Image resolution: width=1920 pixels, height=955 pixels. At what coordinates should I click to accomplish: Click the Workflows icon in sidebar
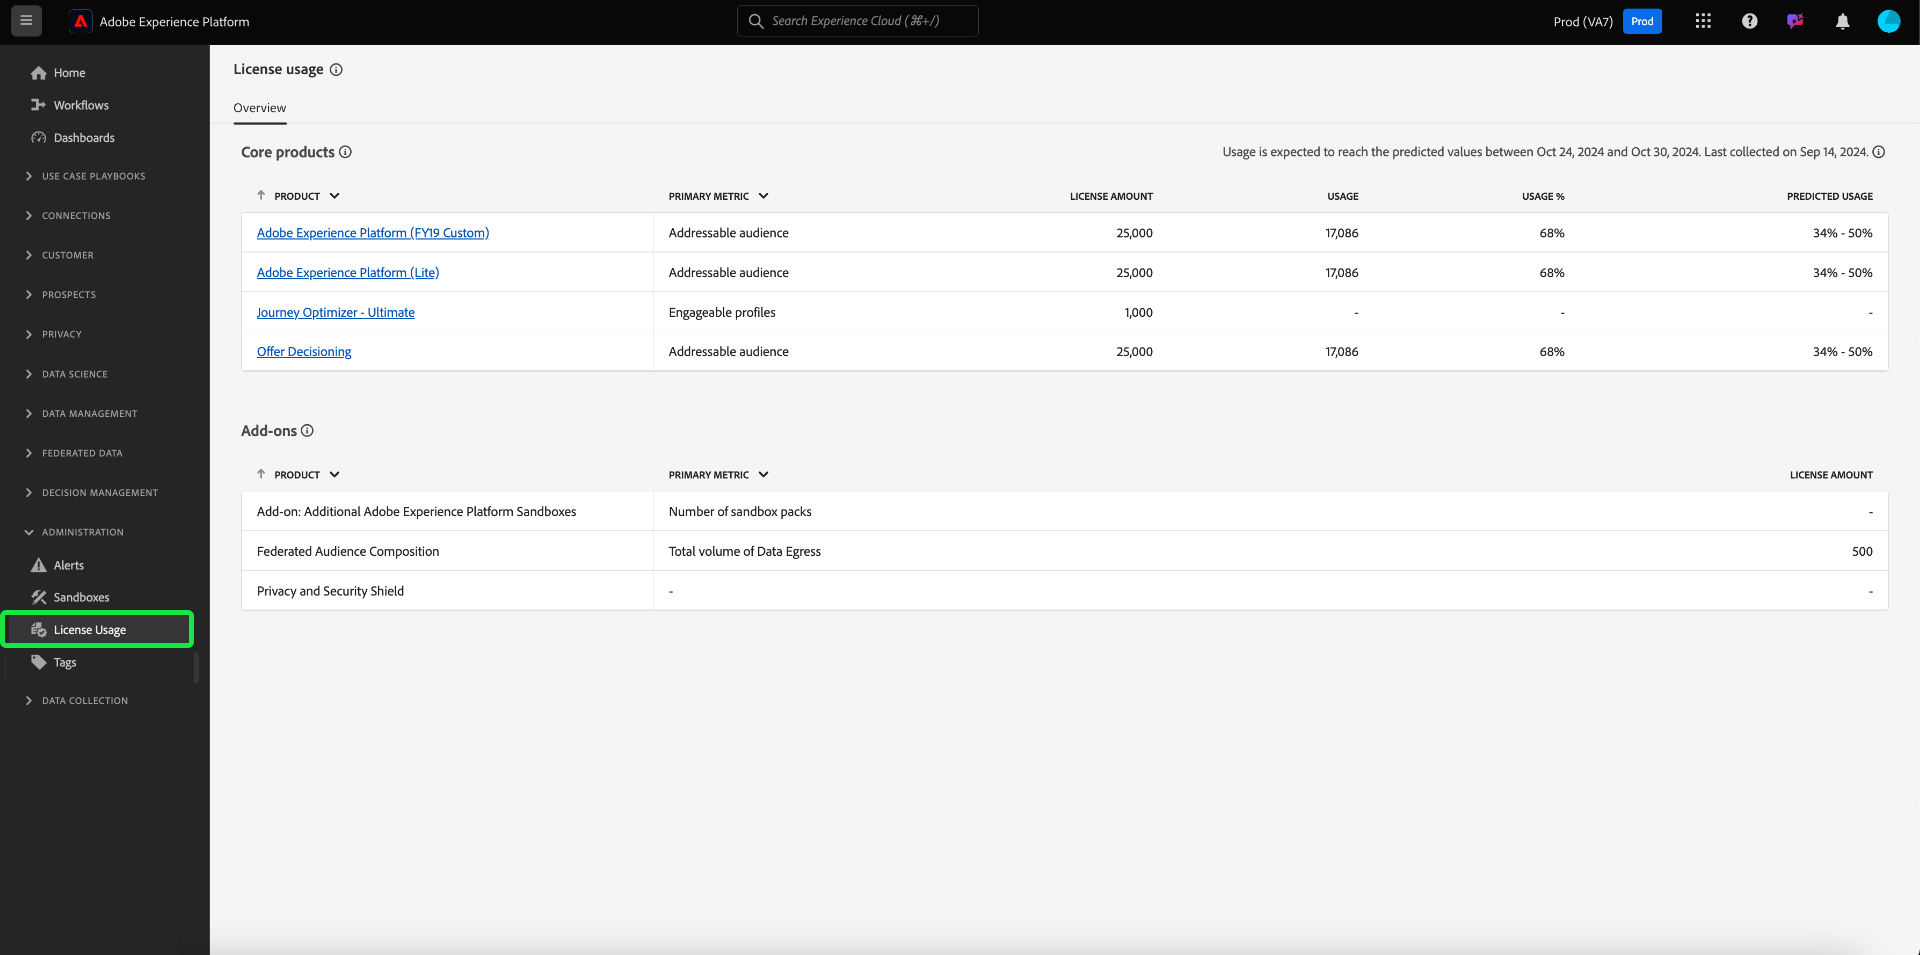point(39,105)
